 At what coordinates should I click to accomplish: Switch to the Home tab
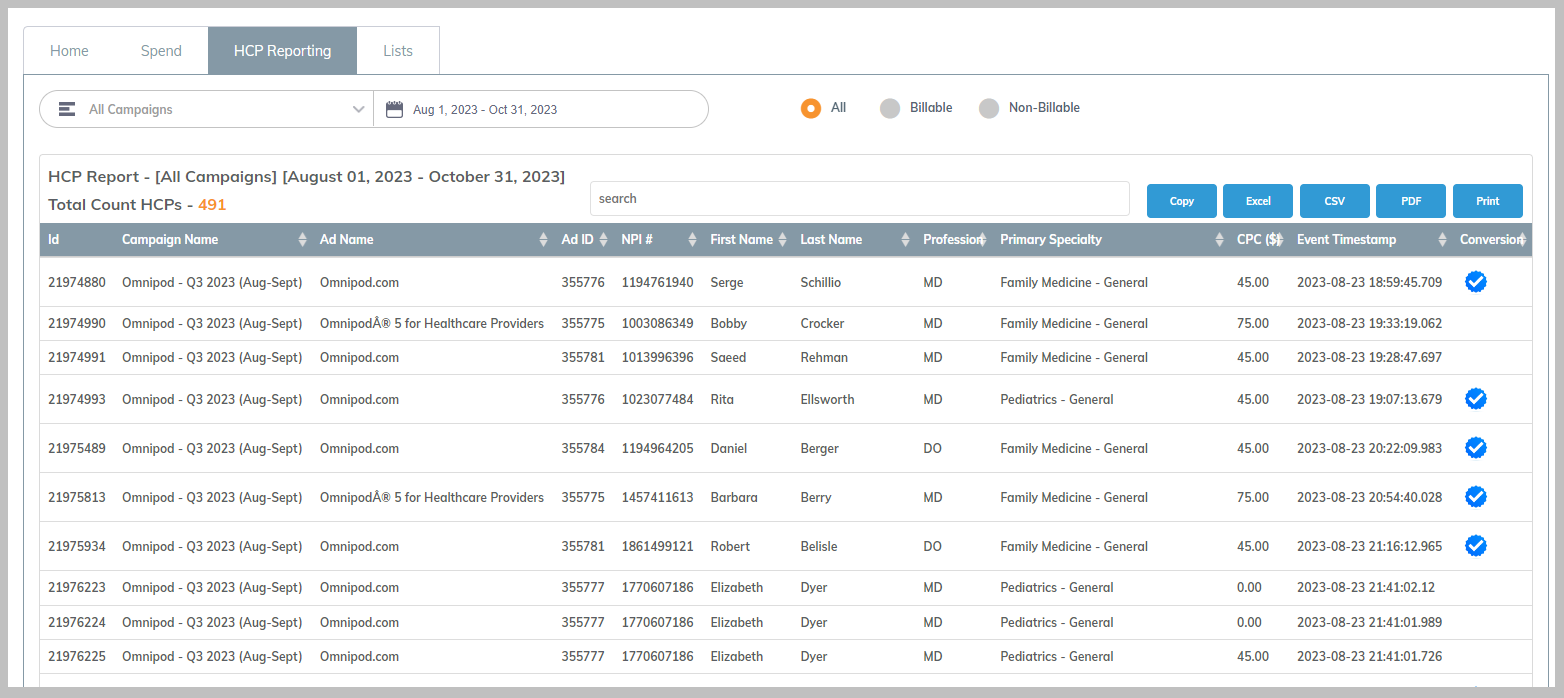tap(69, 50)
